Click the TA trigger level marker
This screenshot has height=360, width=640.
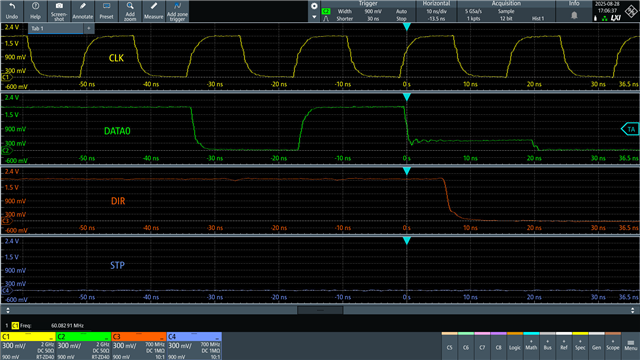pyautogui.click(x=630, y=129)
